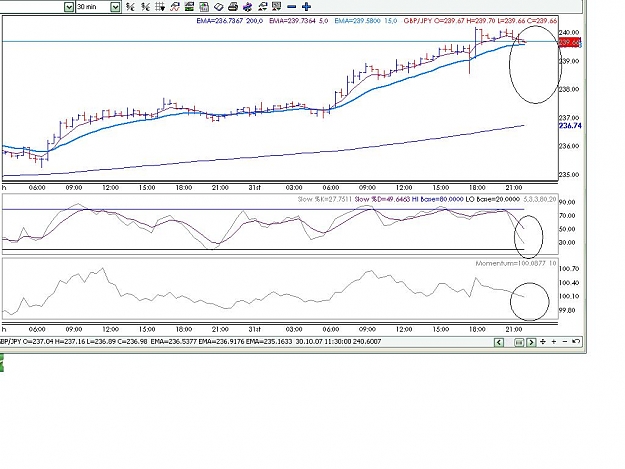
Task: Open the 30 min timeframe dropdown arrow
Action: 115,7
